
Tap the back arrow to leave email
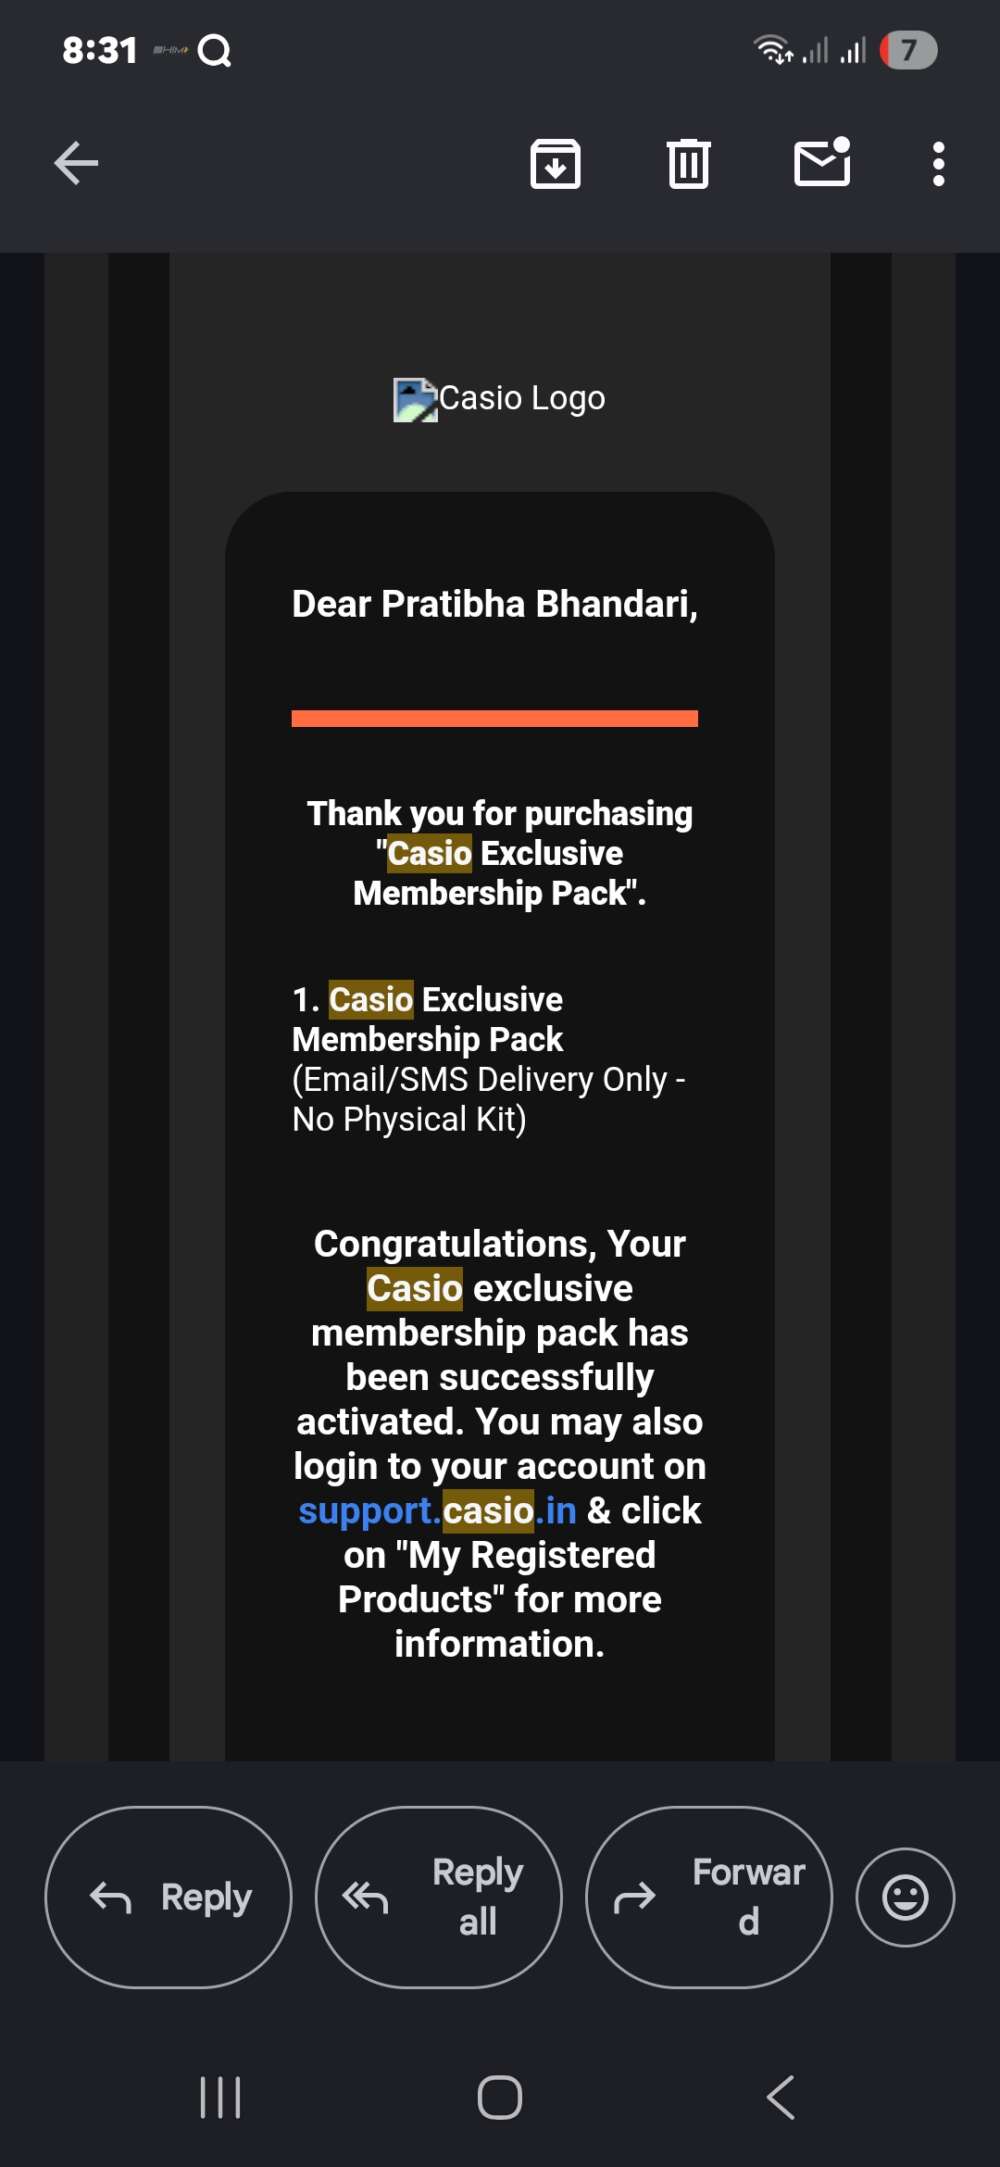pyautogui.click(x=76, y=164)
